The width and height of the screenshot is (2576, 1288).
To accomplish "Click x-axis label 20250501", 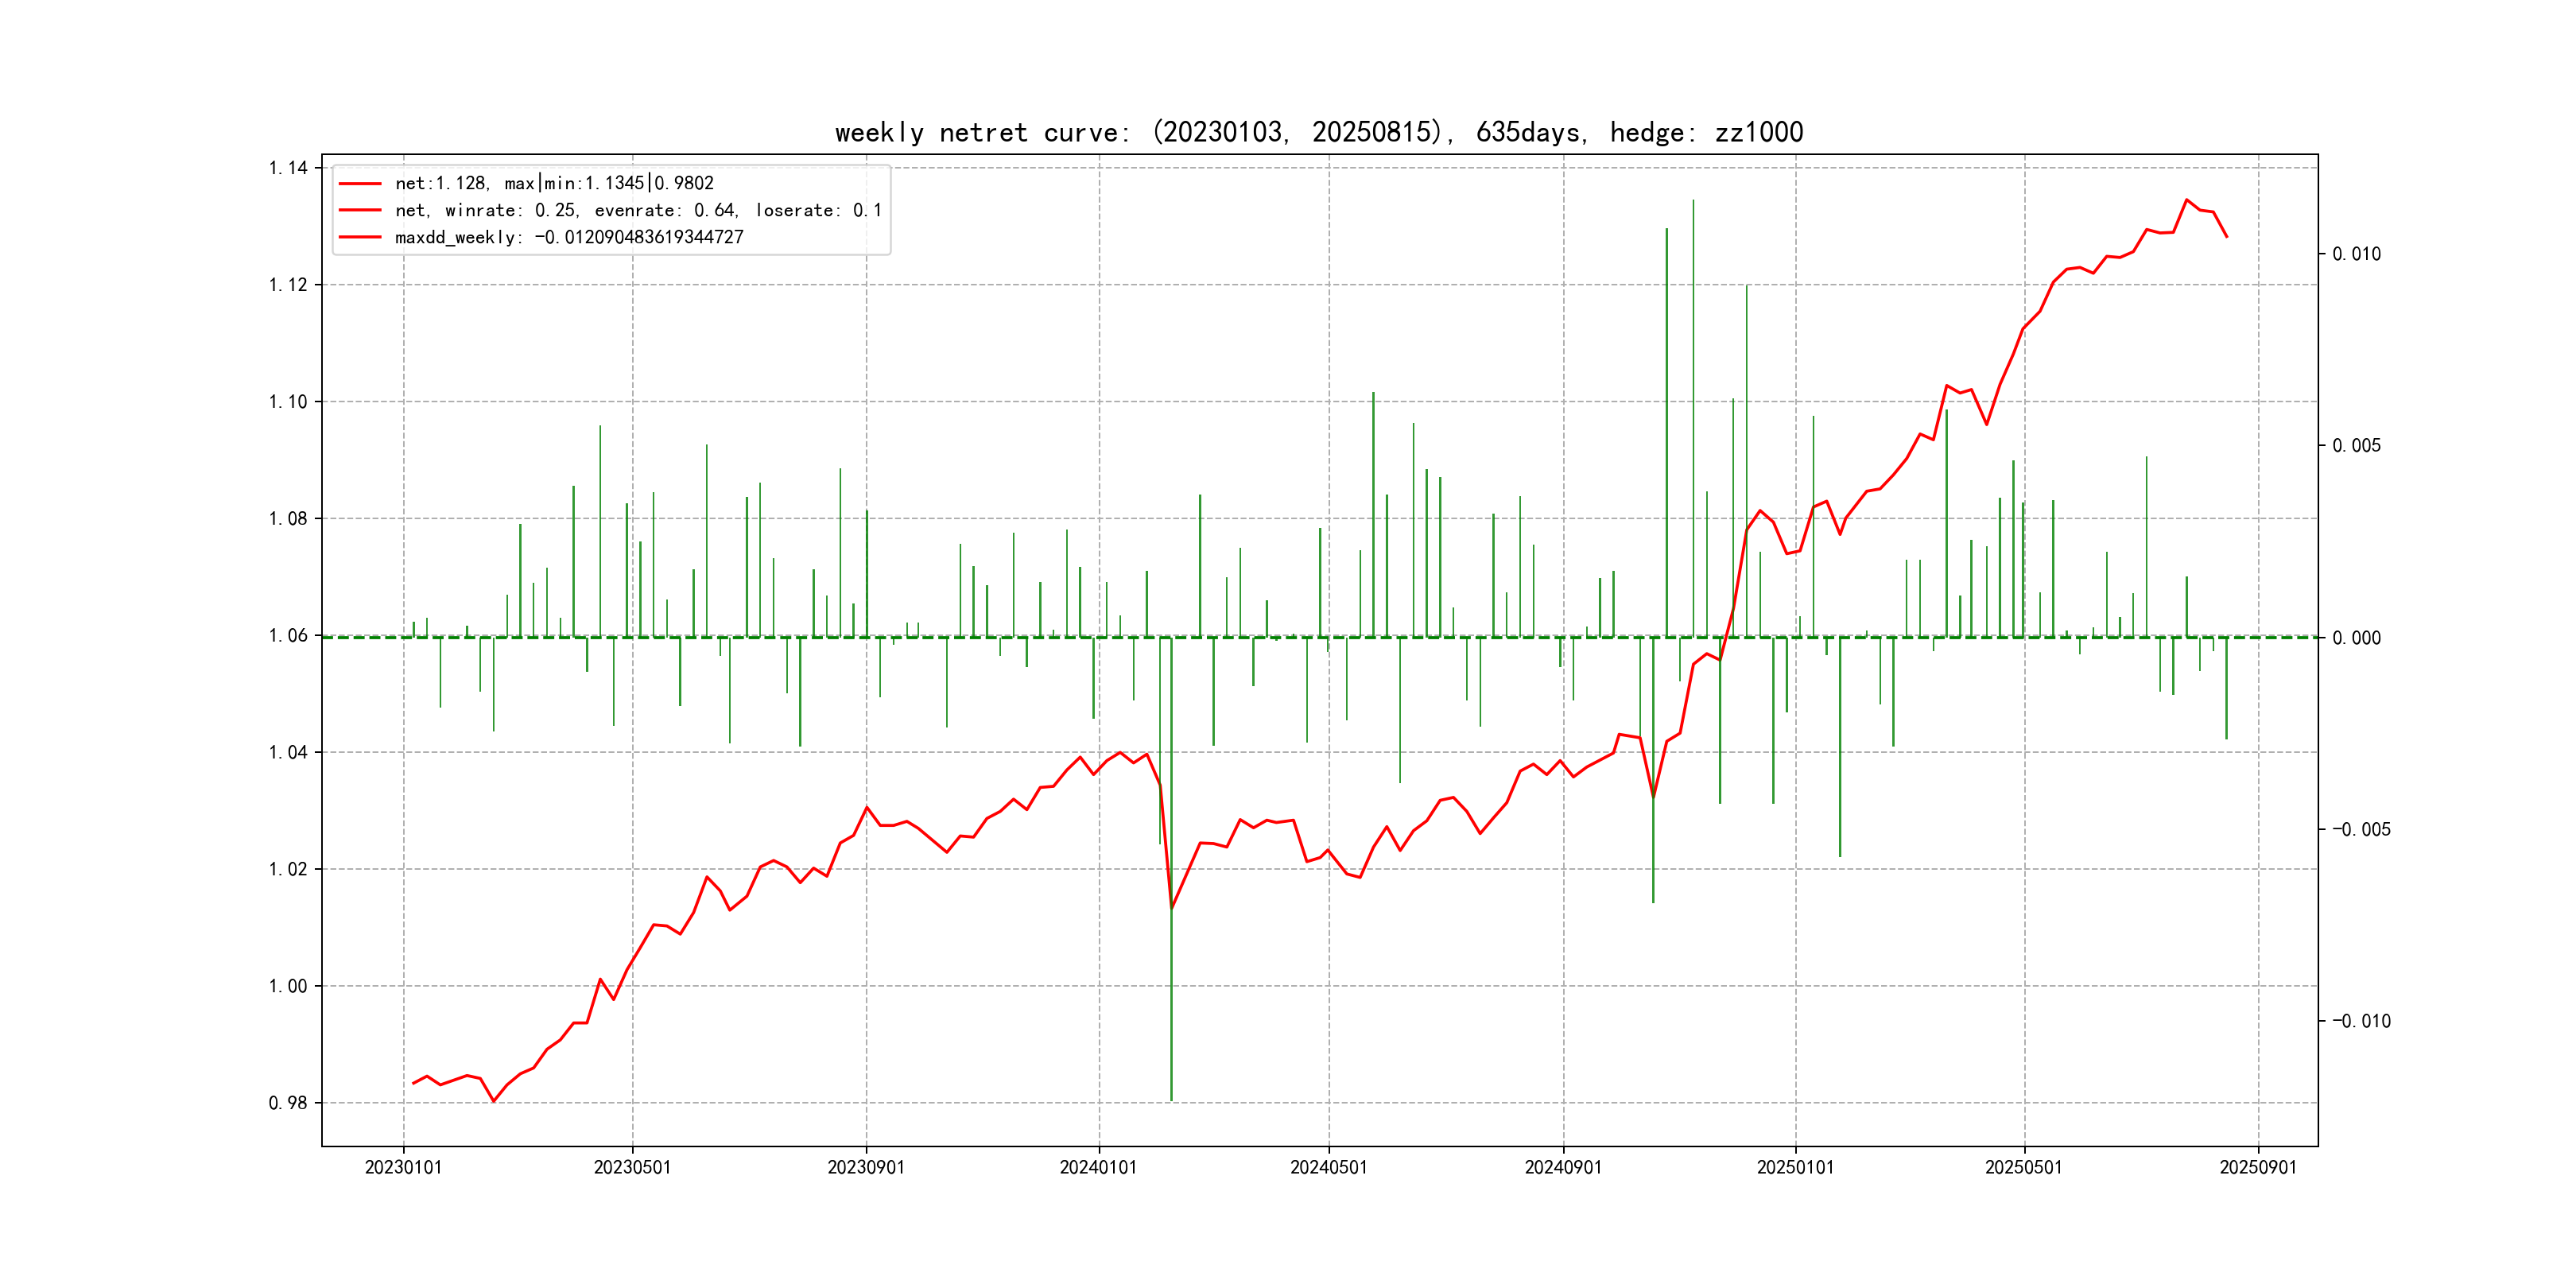I will pos(2023,1167).
